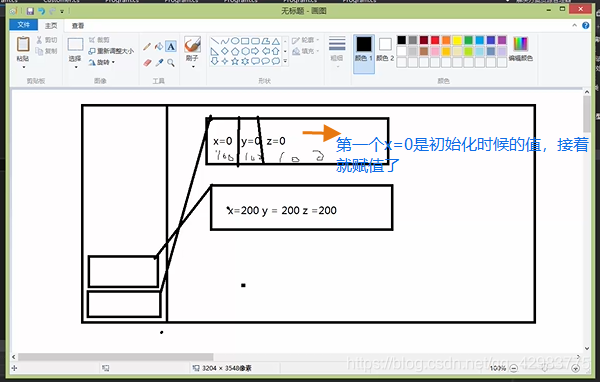Select the Eraser tool
Viewport: 600px width, 382px height.
point(147,62)
